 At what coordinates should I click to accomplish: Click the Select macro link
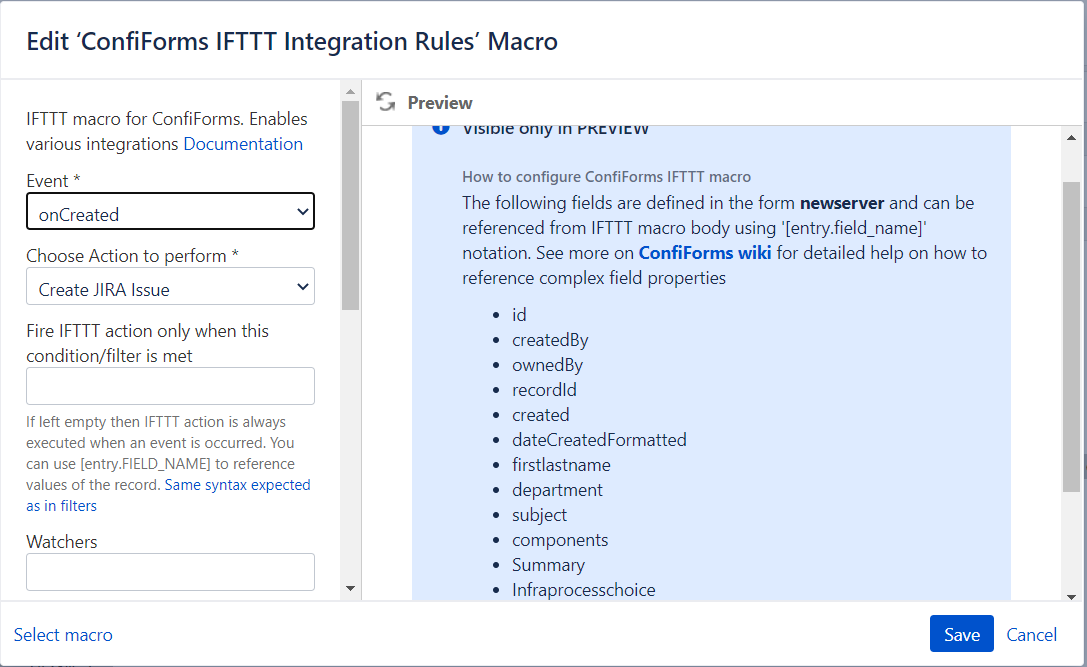click(62, 634)
